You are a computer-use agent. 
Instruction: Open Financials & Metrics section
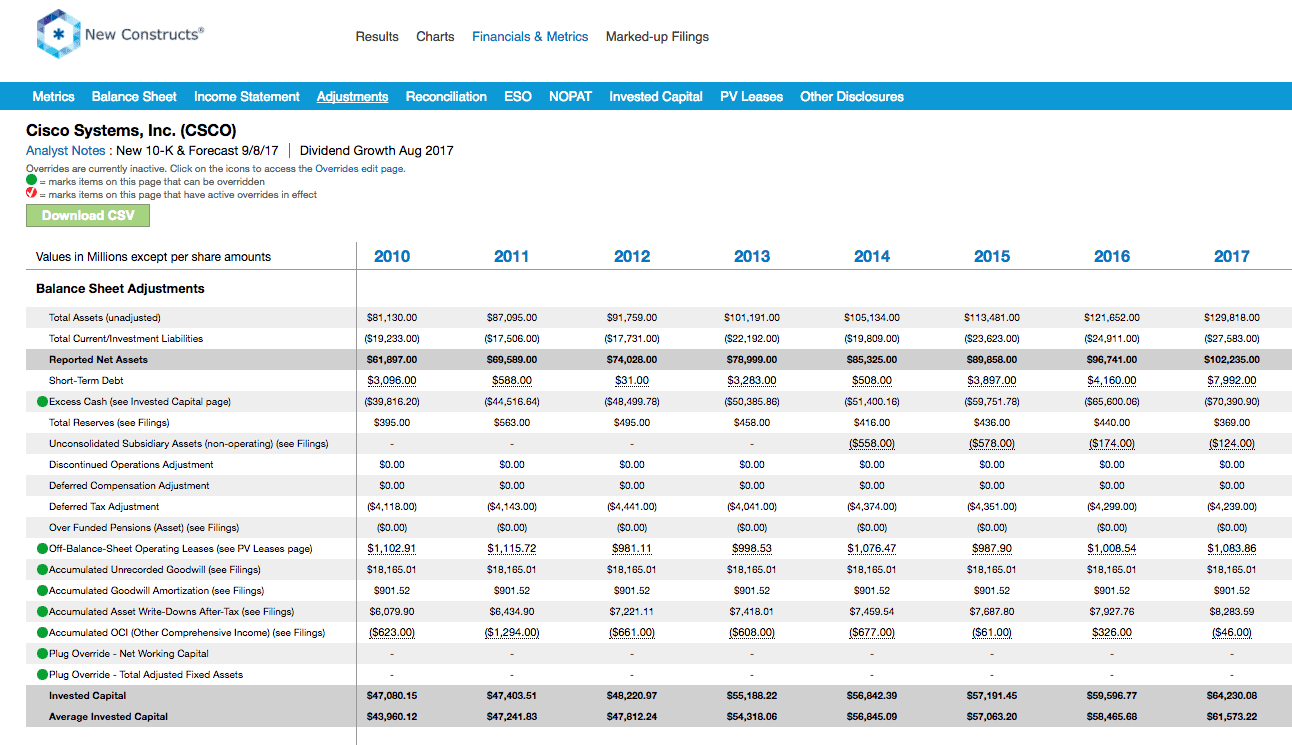click(530, 37)
